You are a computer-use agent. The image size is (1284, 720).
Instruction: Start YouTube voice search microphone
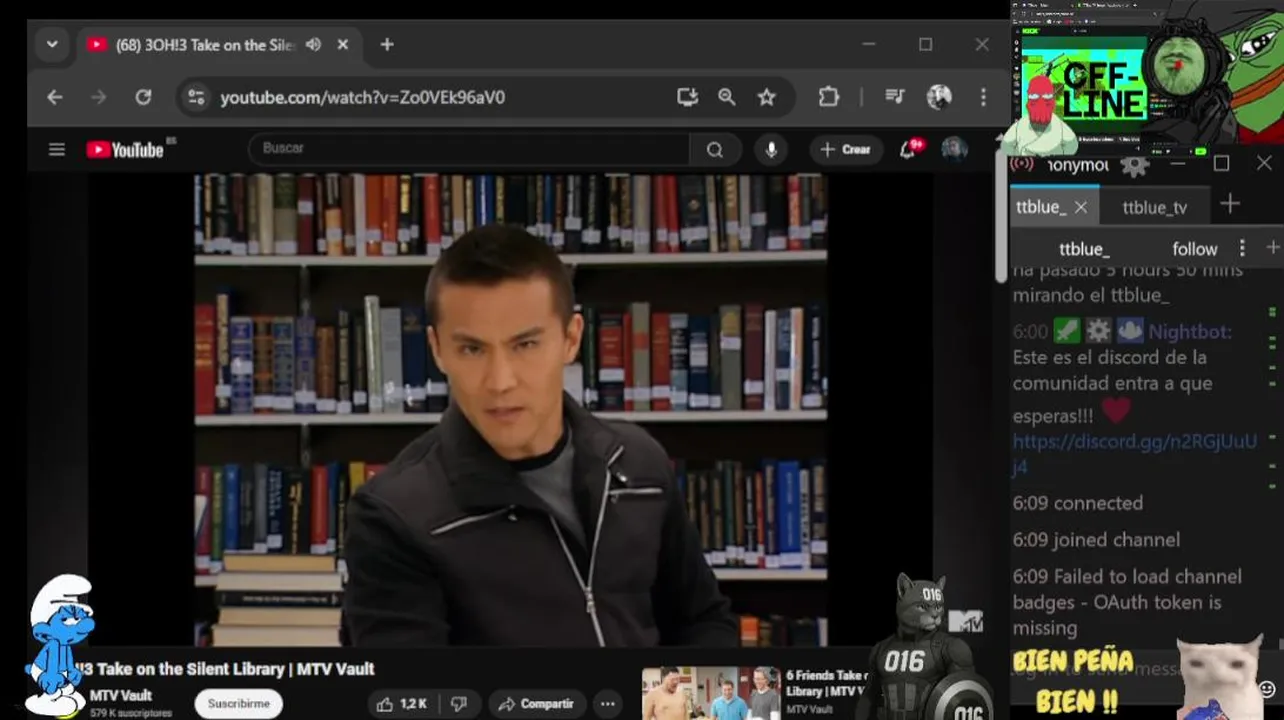tap(771, 150)
